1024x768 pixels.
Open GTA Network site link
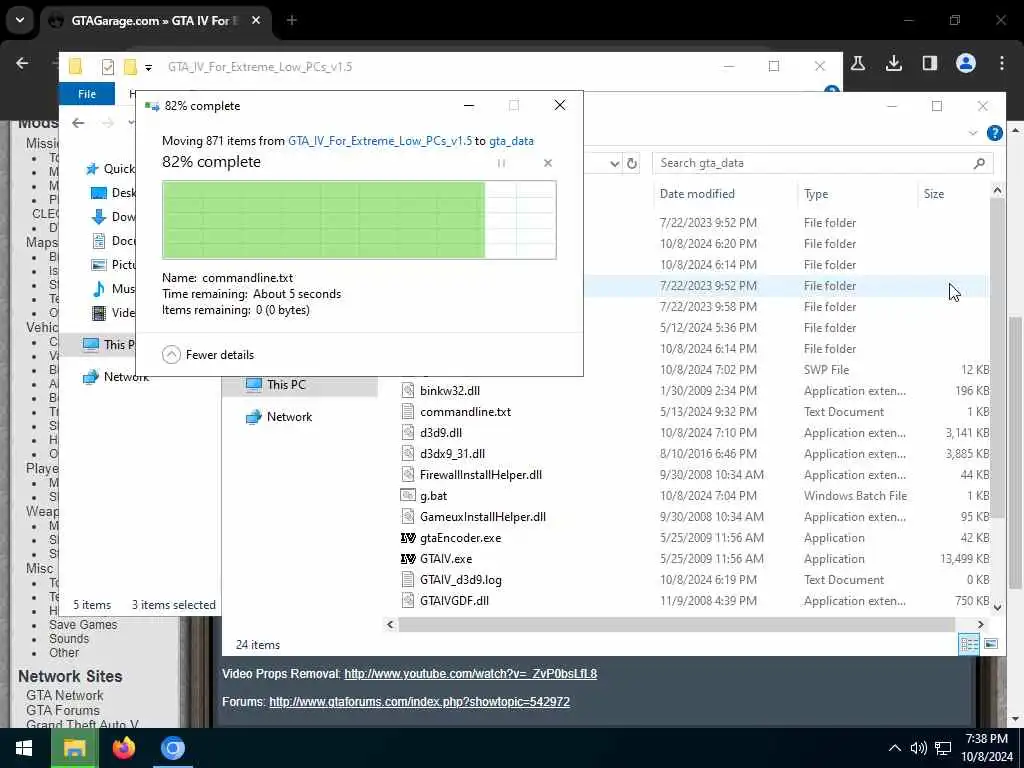pyautogui.click(x=65, y=696)
